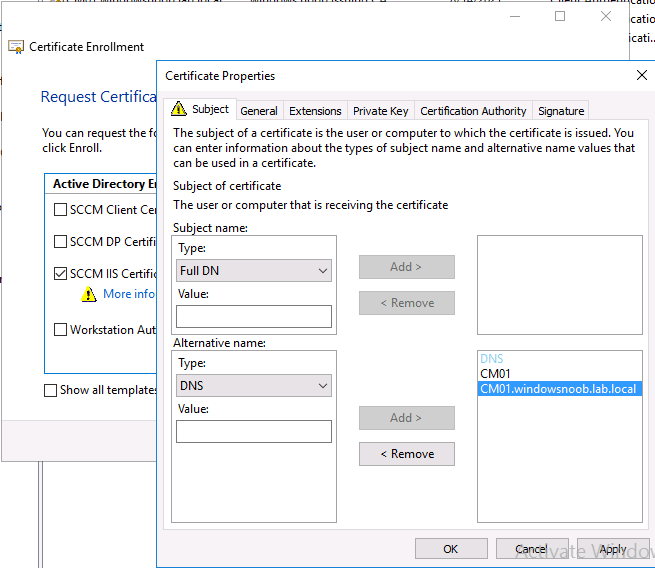This screenshot has height=568, width=655.
Task: Open the Subject name Type dropdown
Action: click(254, 271)
